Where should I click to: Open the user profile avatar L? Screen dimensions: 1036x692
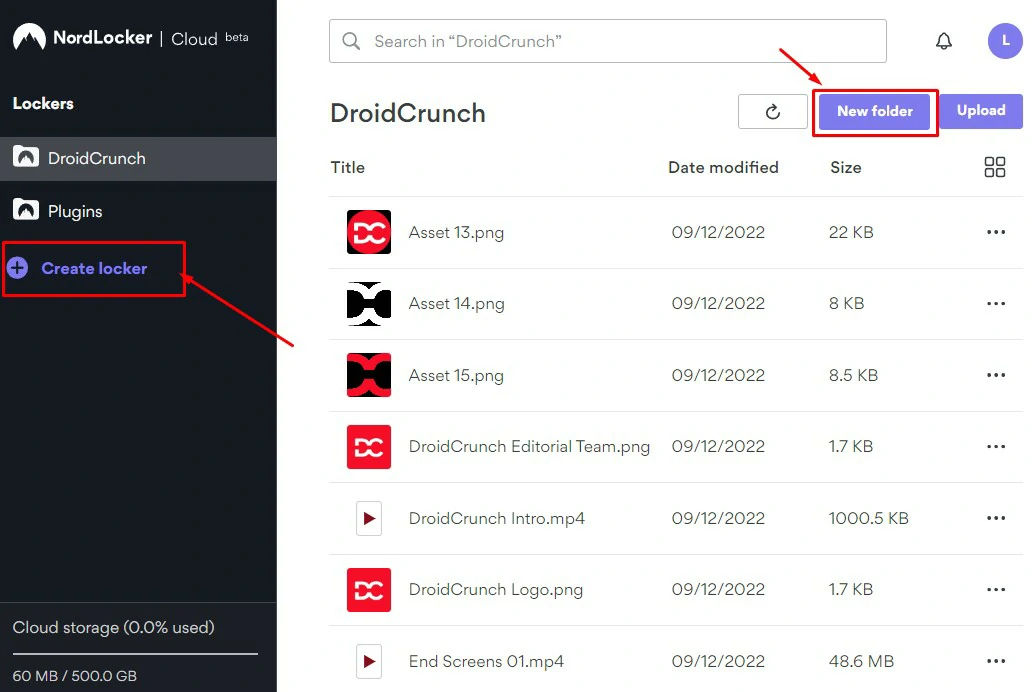[1005, 41]
